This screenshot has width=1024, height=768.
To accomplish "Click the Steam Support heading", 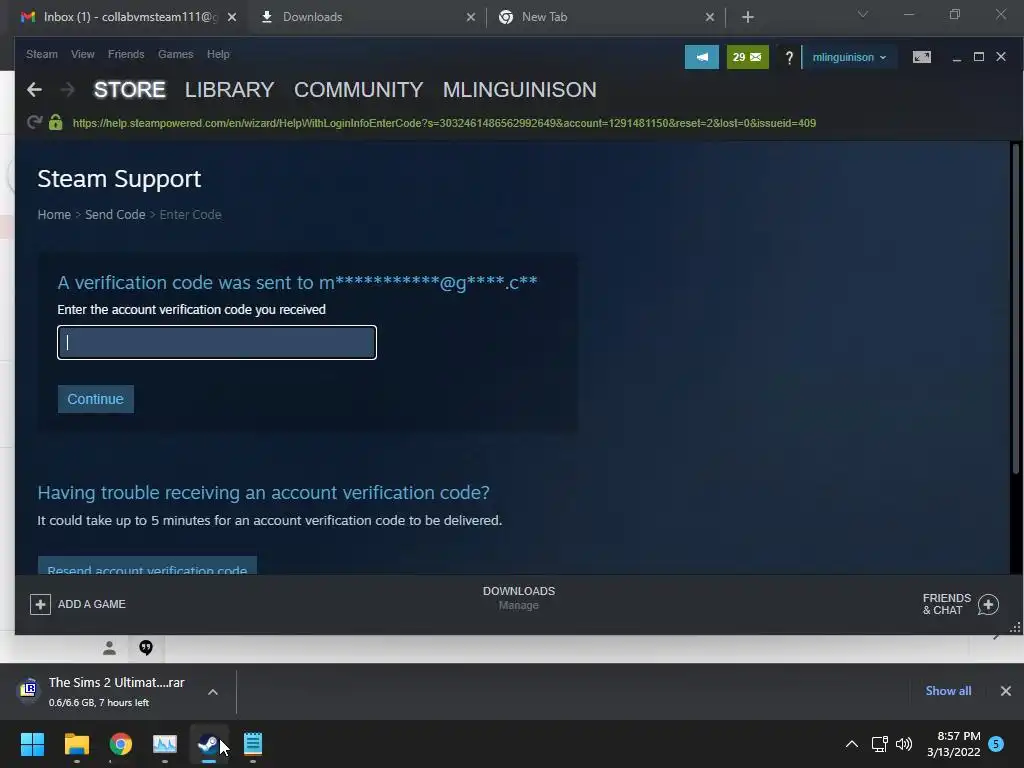I will 119,179.
